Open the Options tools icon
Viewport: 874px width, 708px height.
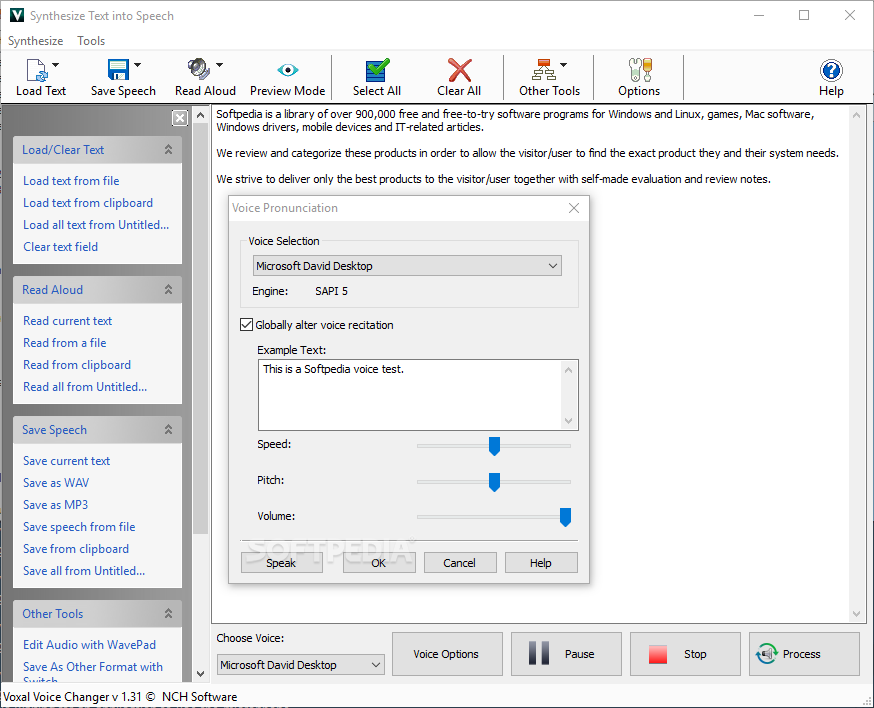pyautogui.click(x=640, y=70)
